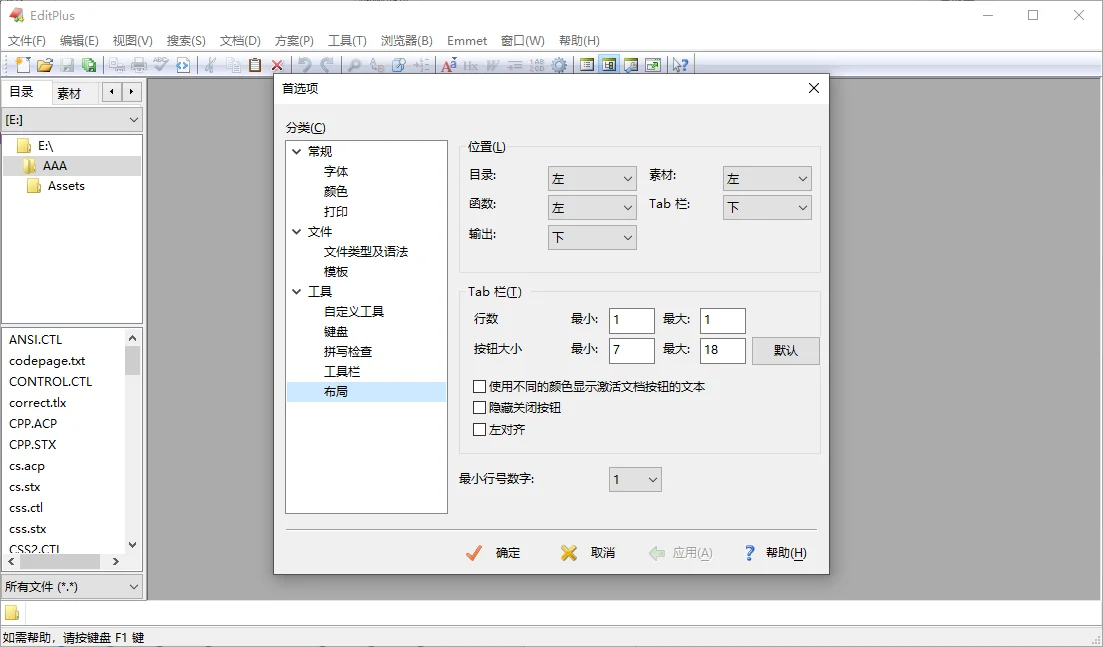This screenshot has height=647, width=1103.
Task: Click the view in browser icon
Action: pos(183,65)
